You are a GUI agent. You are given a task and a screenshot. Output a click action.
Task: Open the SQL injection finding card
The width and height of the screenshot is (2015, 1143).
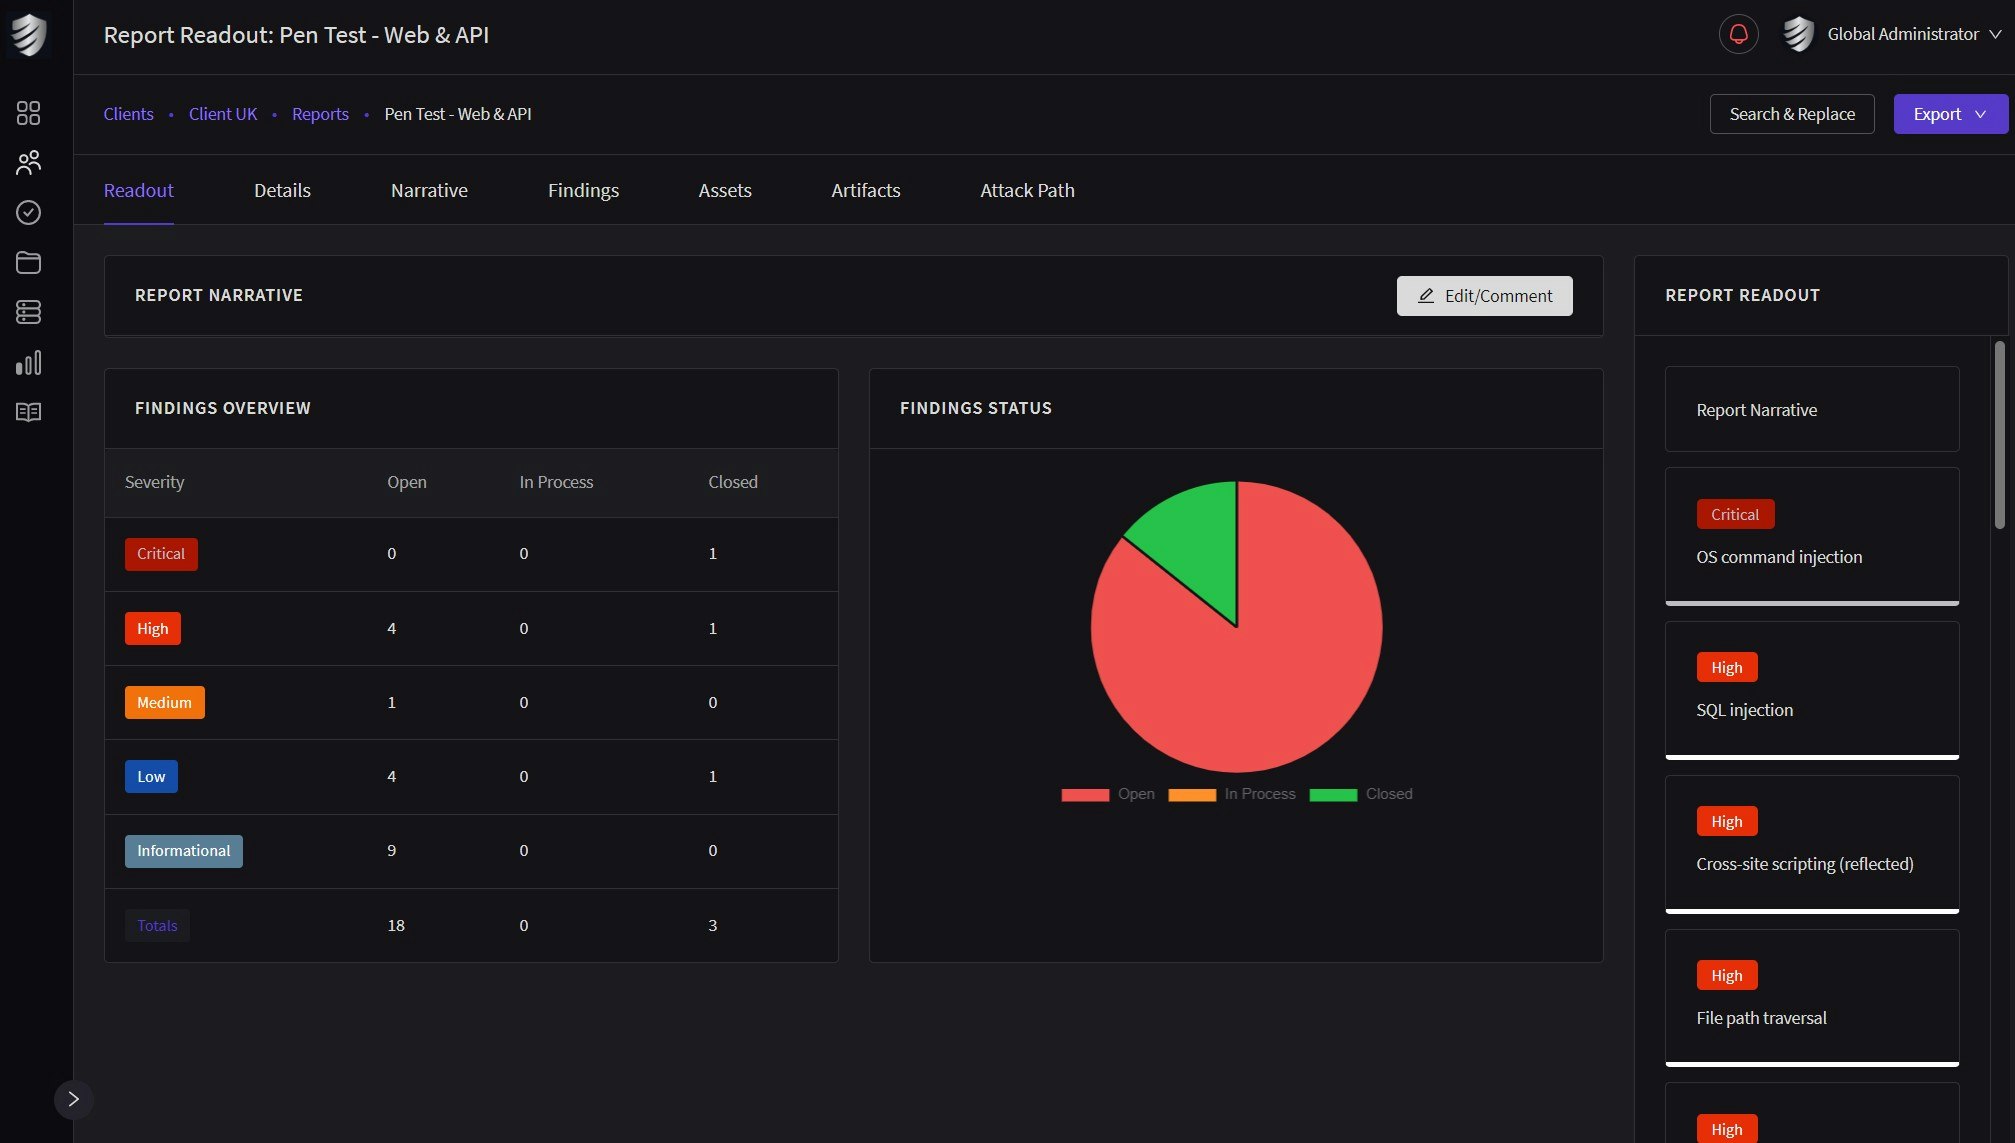1812,690
